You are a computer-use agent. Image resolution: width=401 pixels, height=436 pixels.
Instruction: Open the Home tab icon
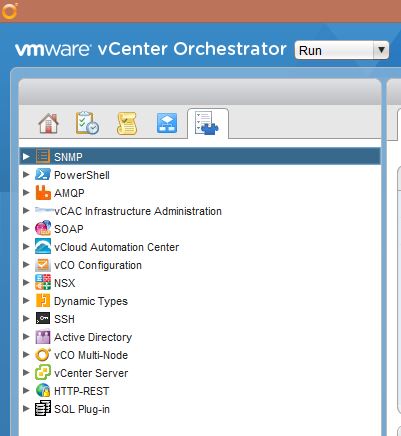point(49,123)
